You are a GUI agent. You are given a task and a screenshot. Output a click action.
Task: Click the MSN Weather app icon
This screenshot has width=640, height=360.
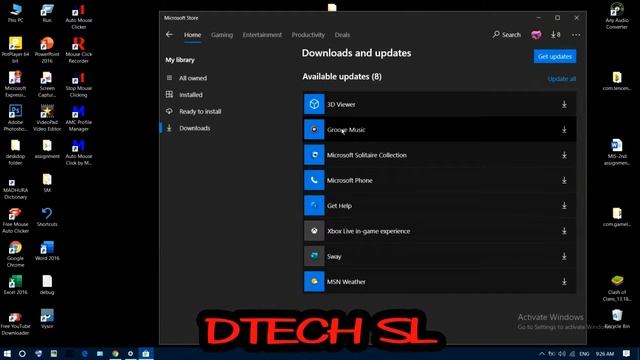pyautogui.click(x=314, y=281)
